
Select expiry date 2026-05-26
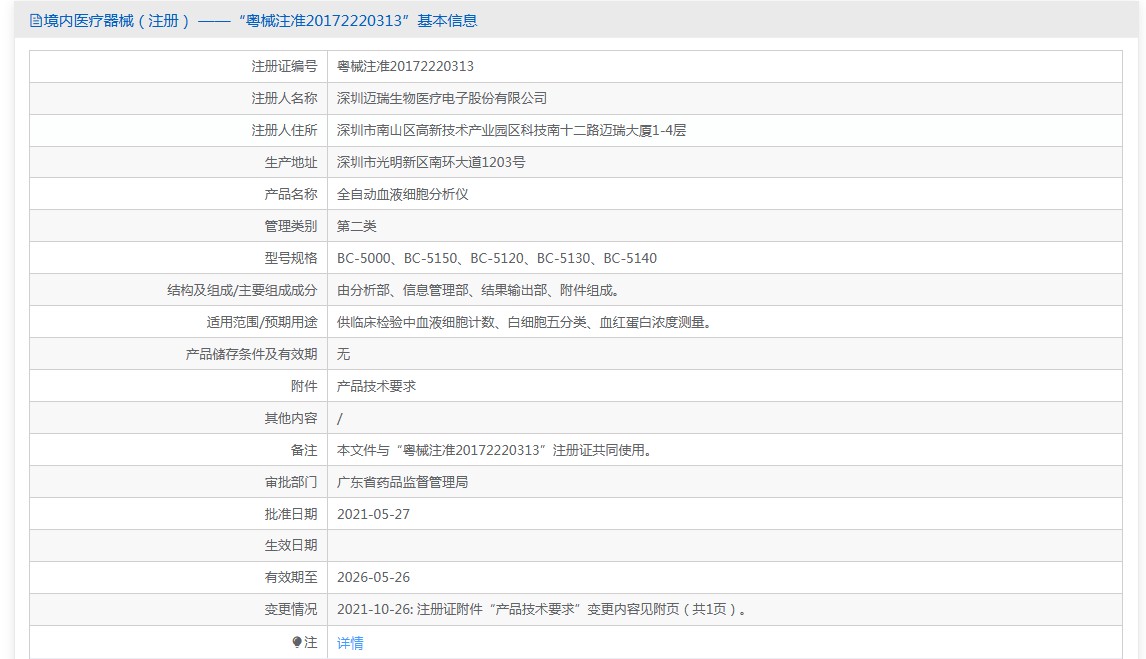[x=373, y=578]
